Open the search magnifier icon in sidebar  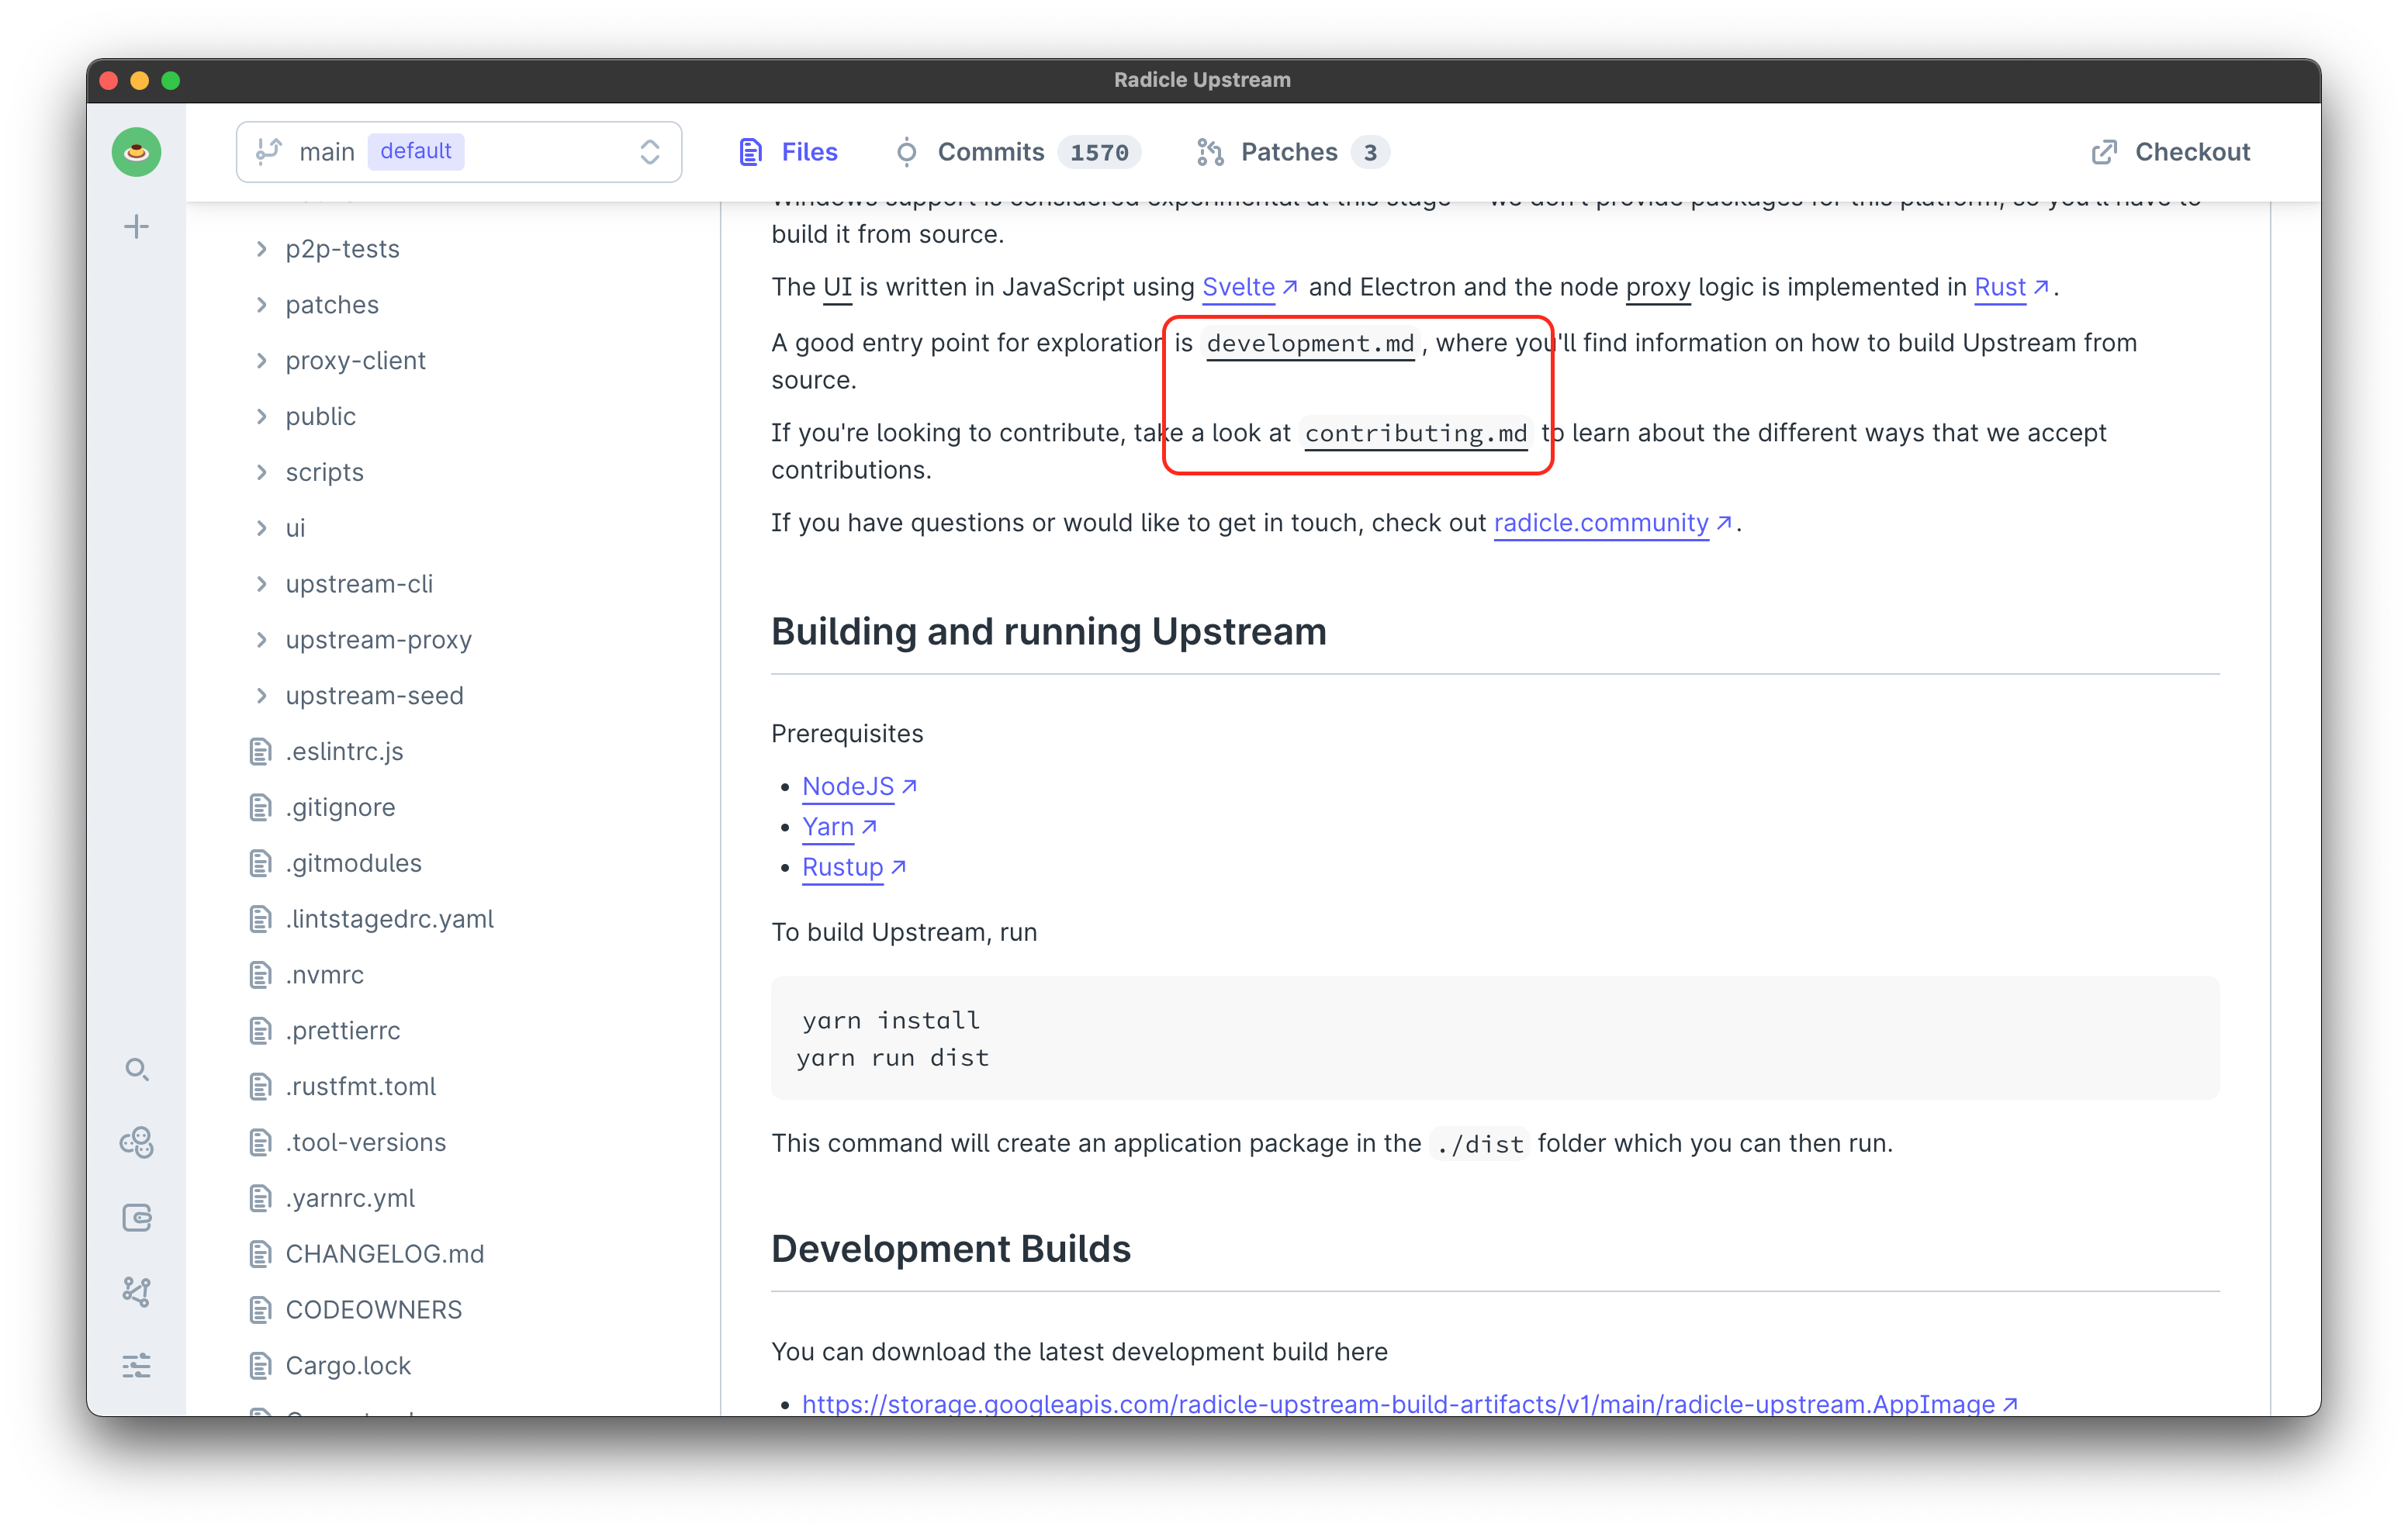(137, 1069)
